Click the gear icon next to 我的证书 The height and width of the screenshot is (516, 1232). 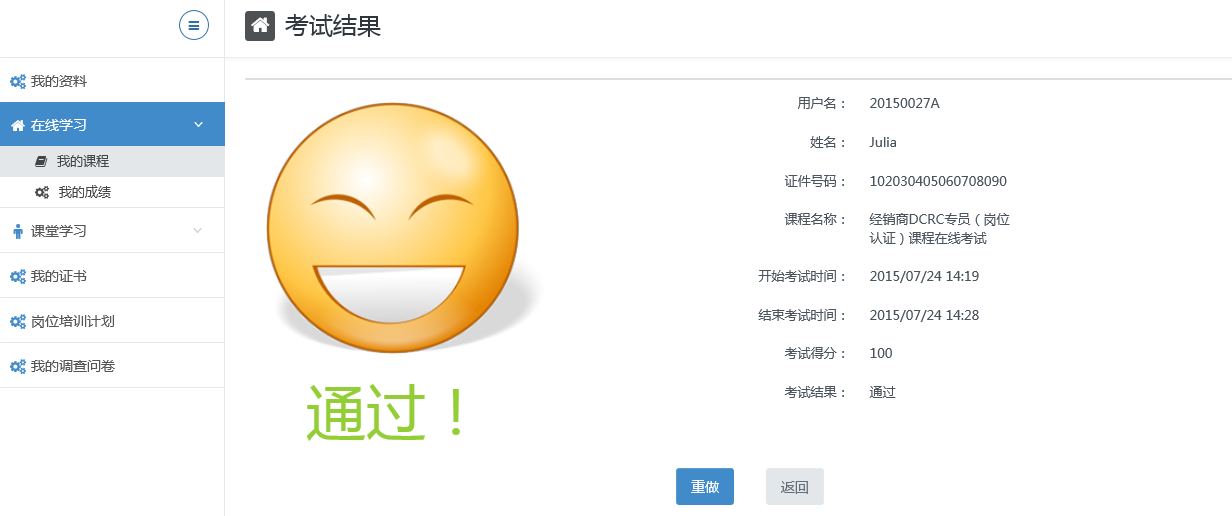tap(17, 276)
